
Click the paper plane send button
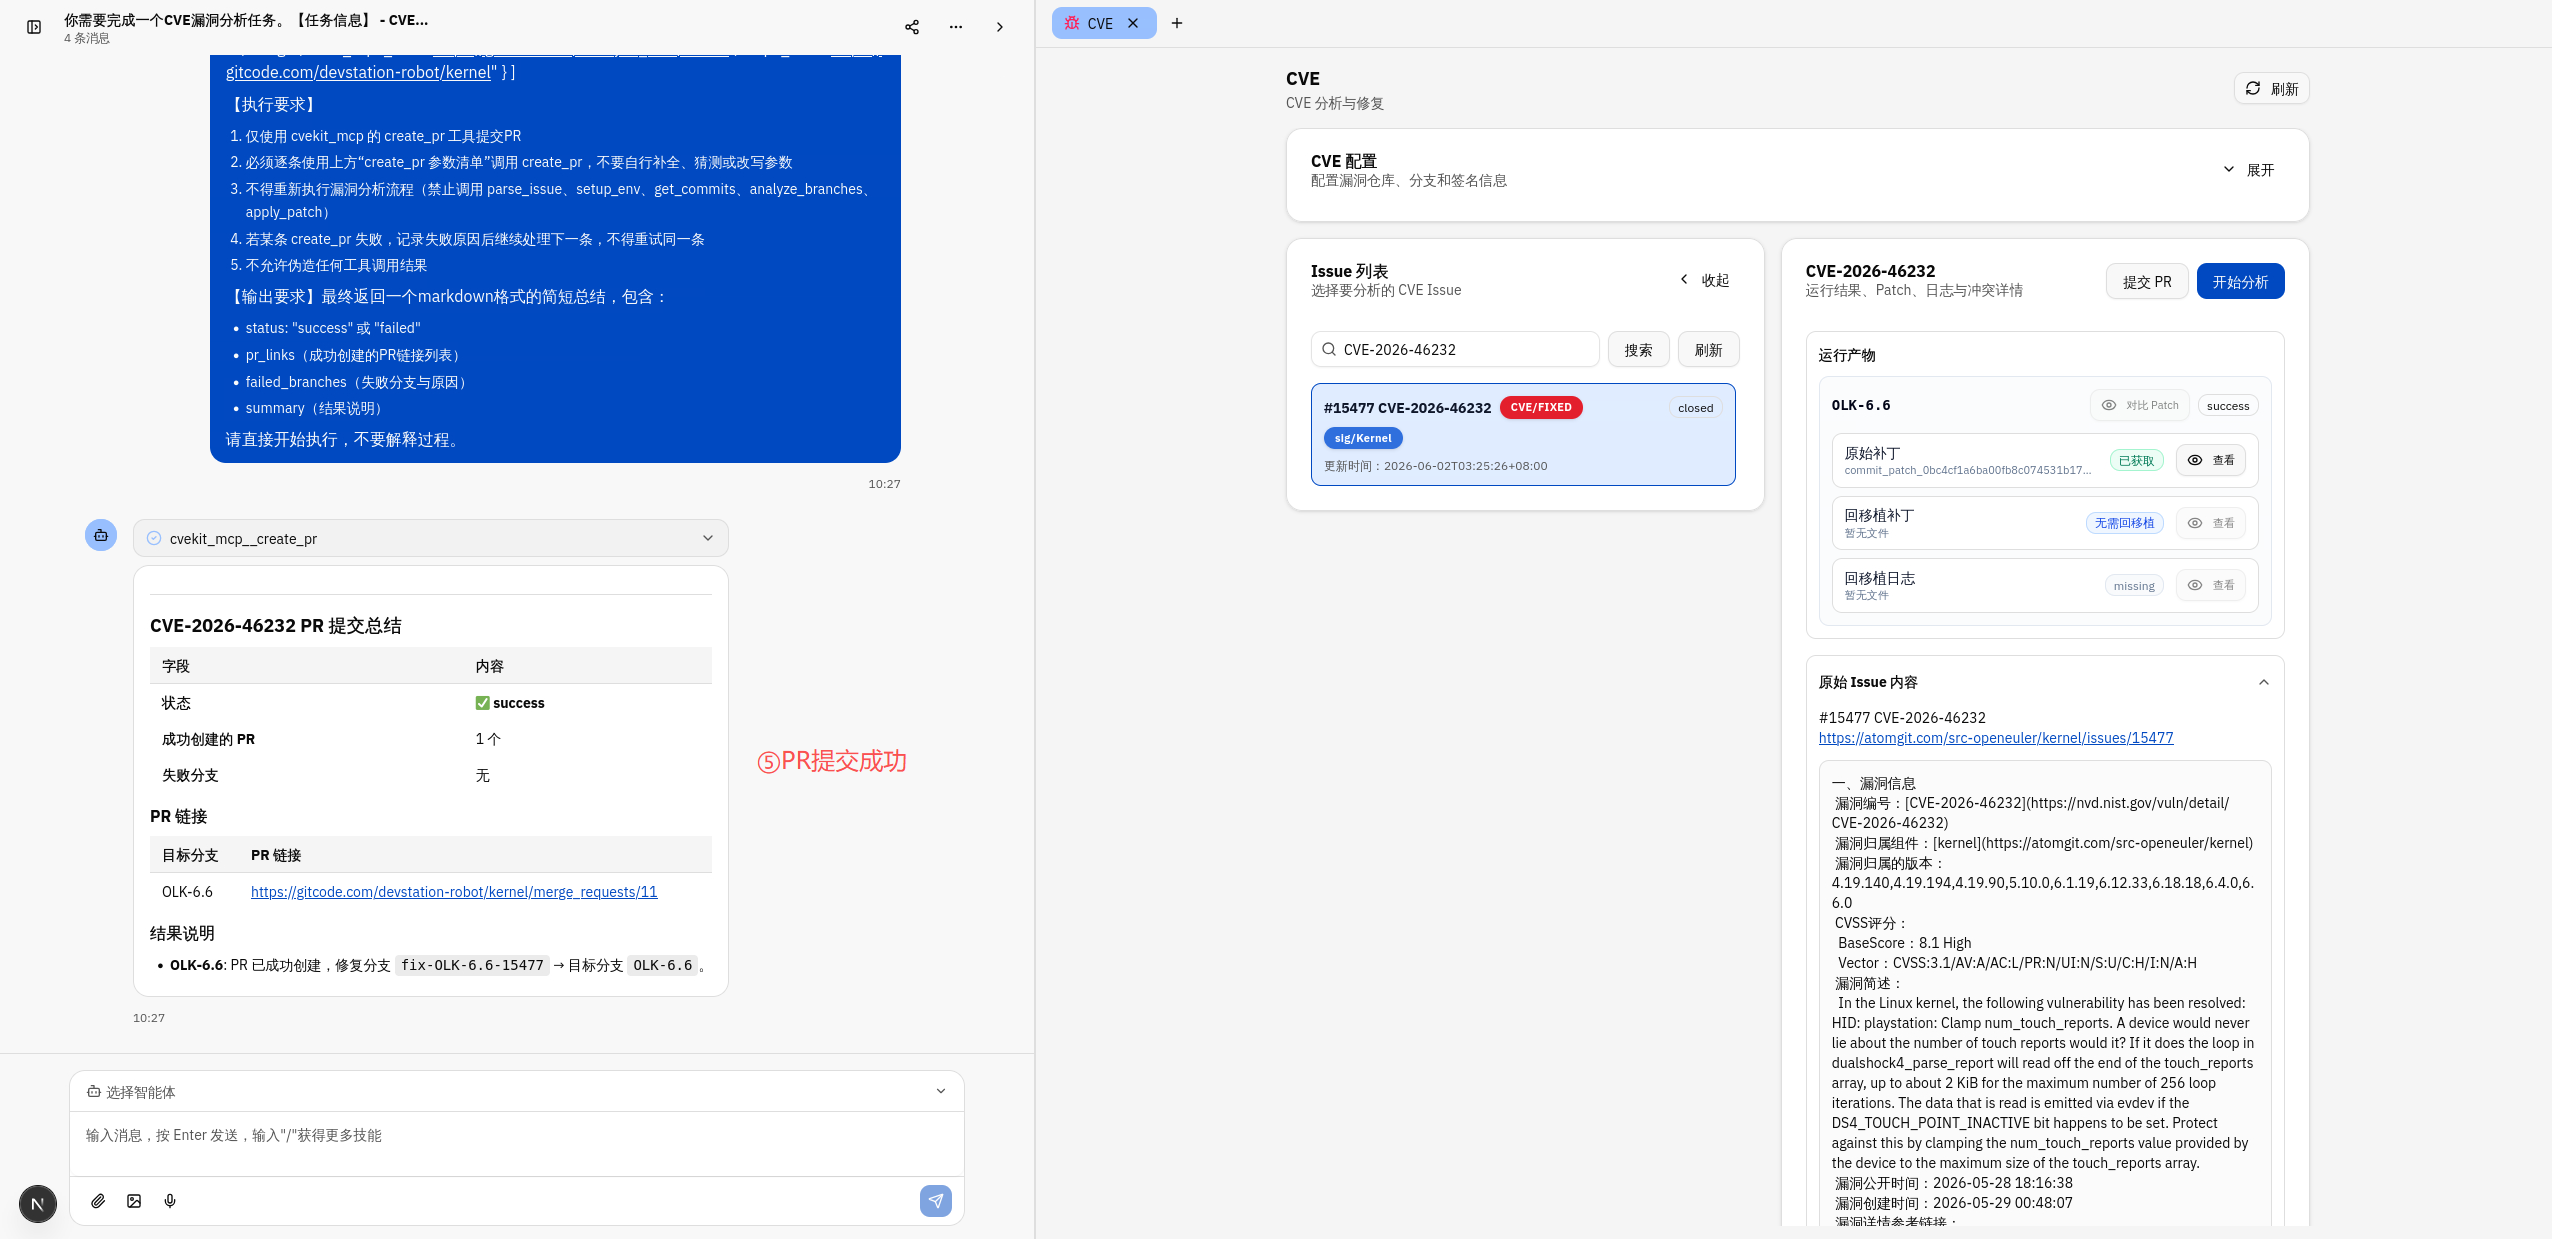936,1201
